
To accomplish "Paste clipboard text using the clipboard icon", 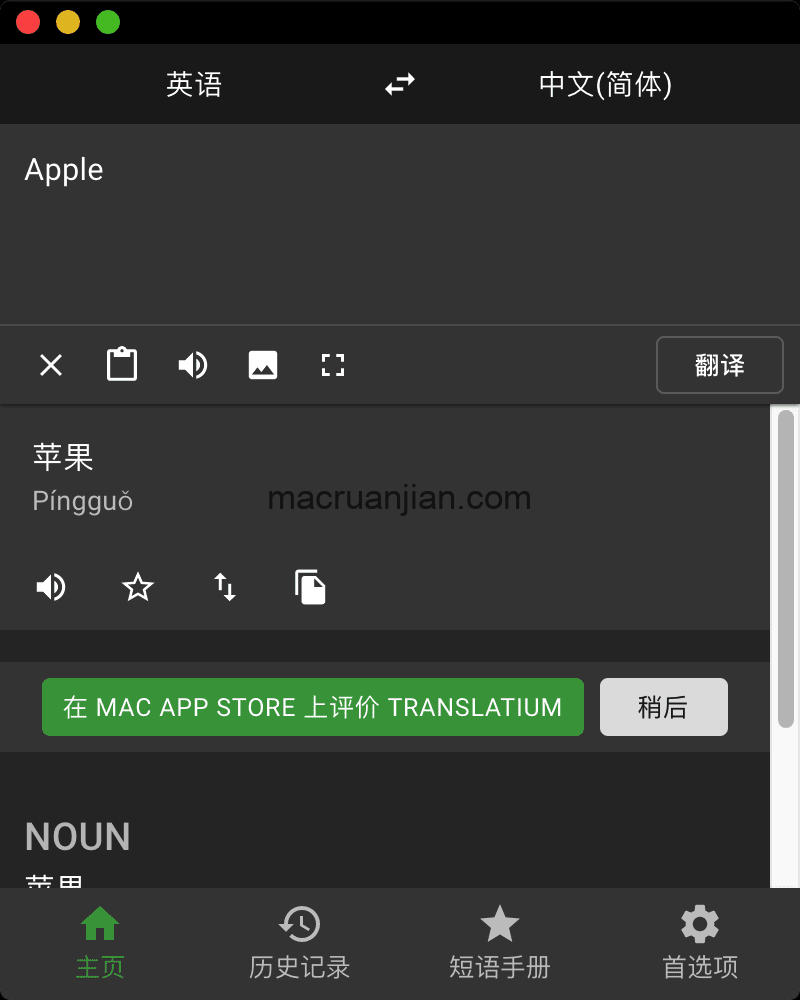I will [x=121, y=365].
